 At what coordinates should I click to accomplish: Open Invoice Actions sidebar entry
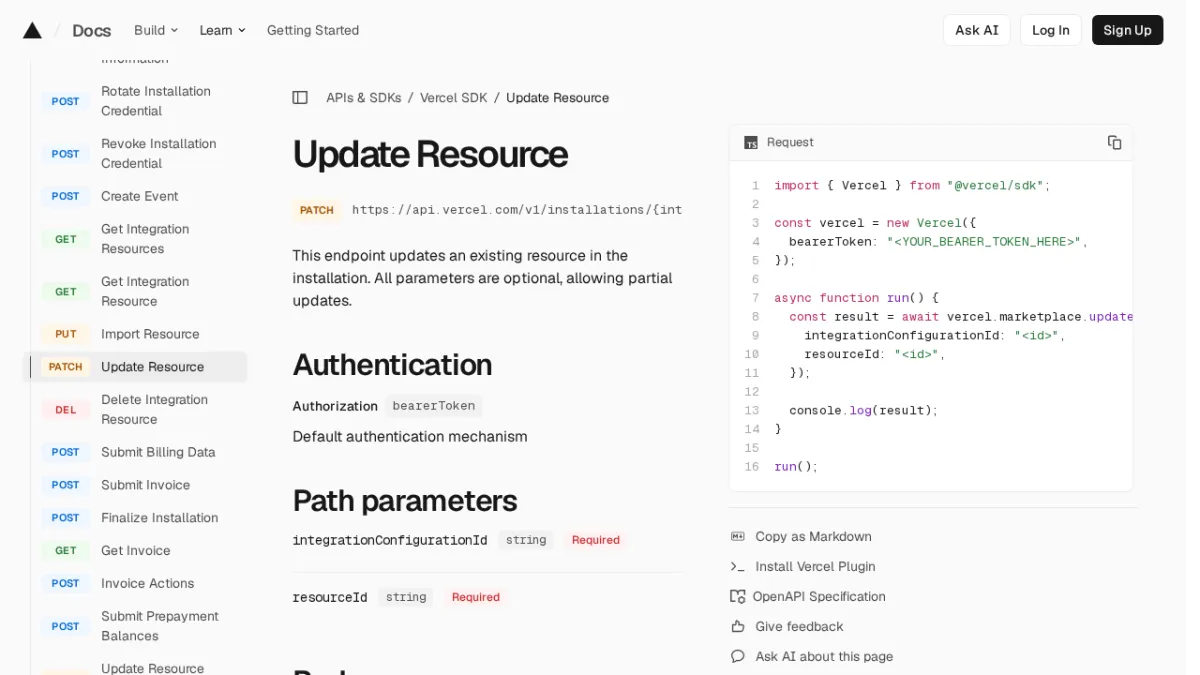[147, 584]
